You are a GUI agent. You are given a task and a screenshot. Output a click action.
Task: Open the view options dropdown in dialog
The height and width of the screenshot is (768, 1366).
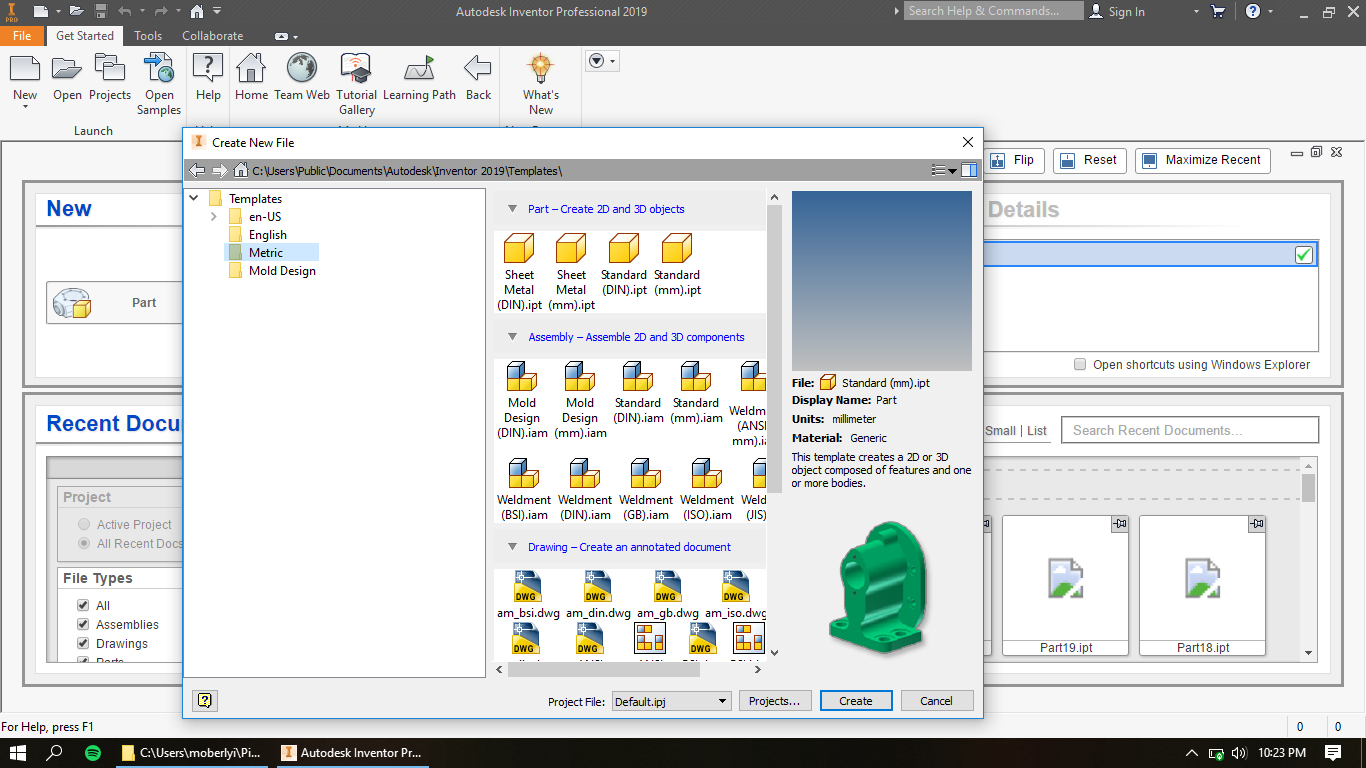click(x=944, y=171)
